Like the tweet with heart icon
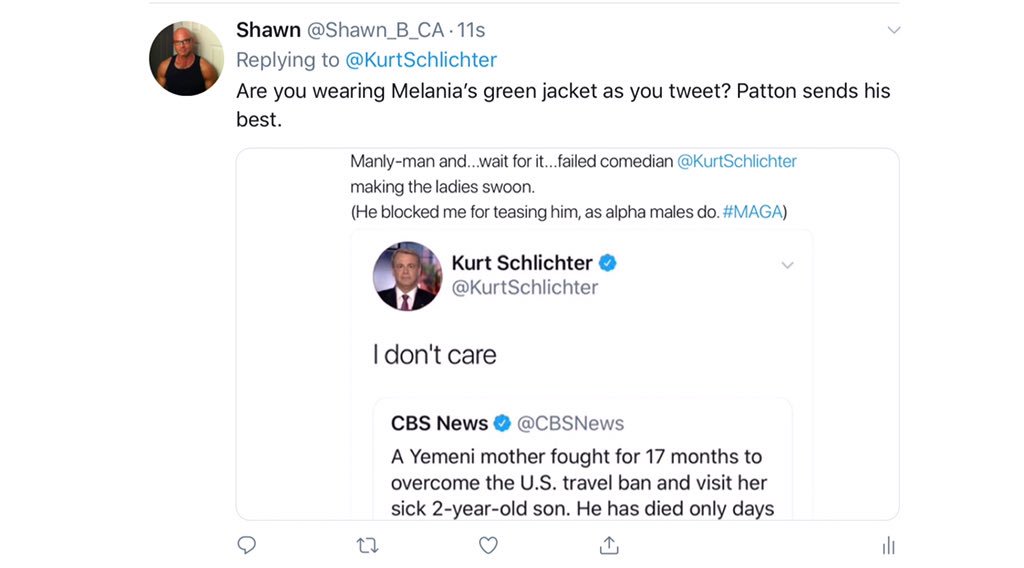Image resolution: width=1024 pixels, height=568 pixels. click(x=488, y=545)
